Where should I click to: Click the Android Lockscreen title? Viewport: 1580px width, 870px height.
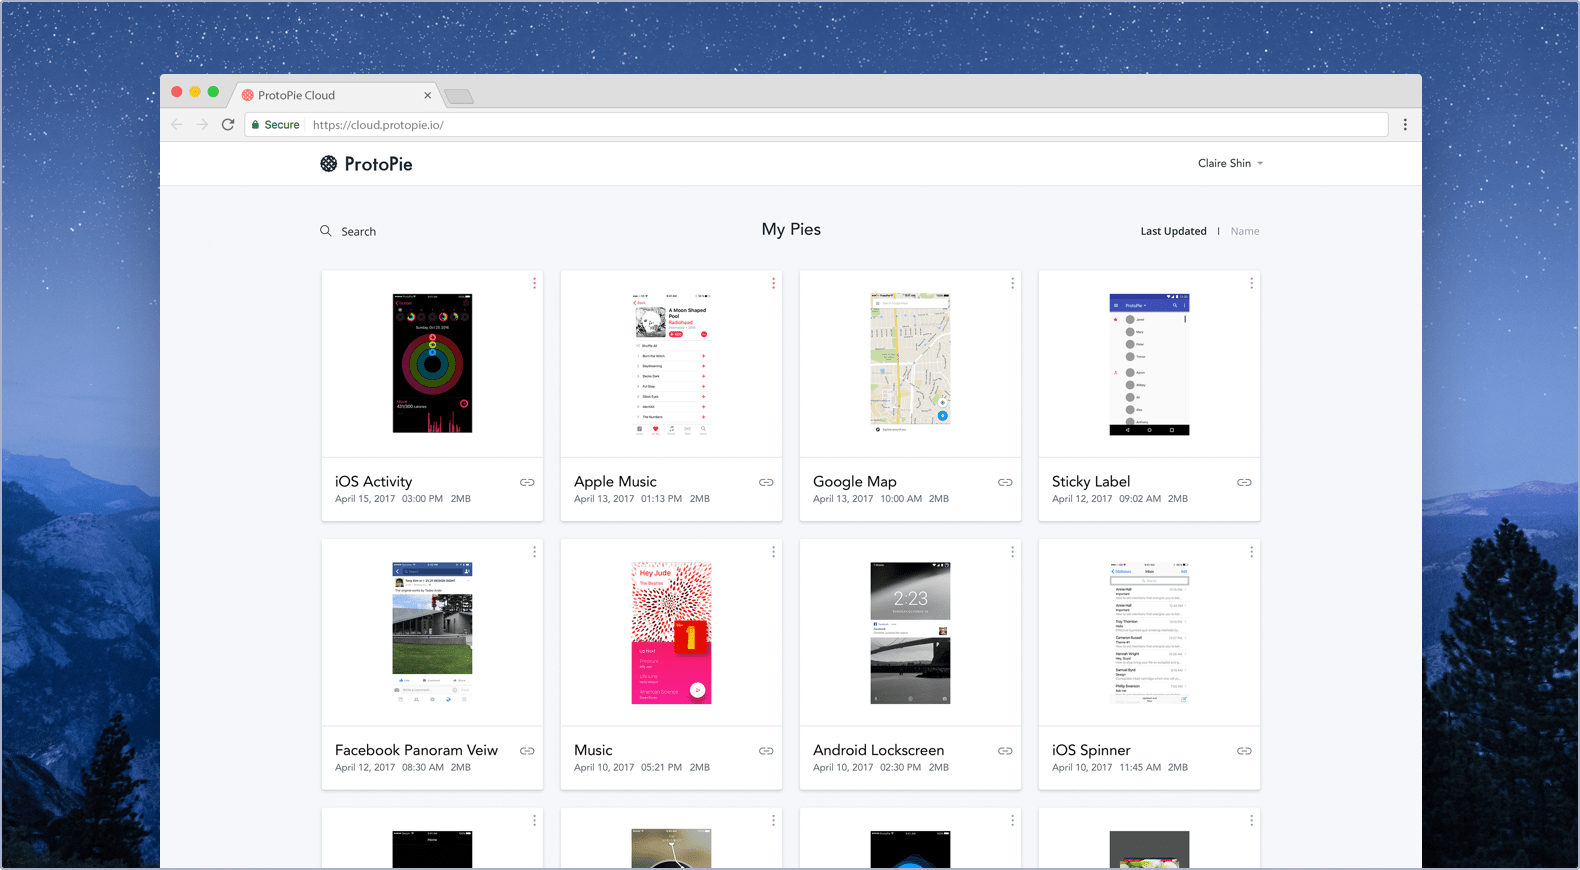click(878, 750)
